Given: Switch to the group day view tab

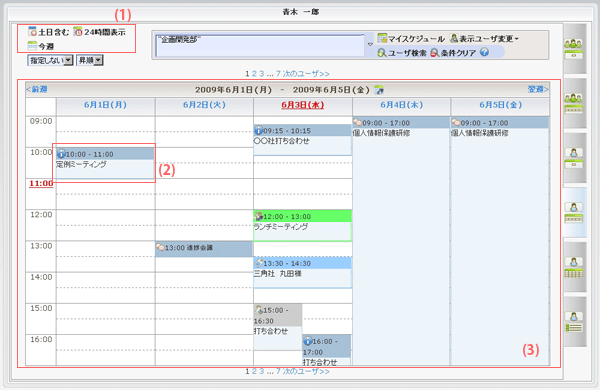Looking at the screenshot, I should coord(574,49).
